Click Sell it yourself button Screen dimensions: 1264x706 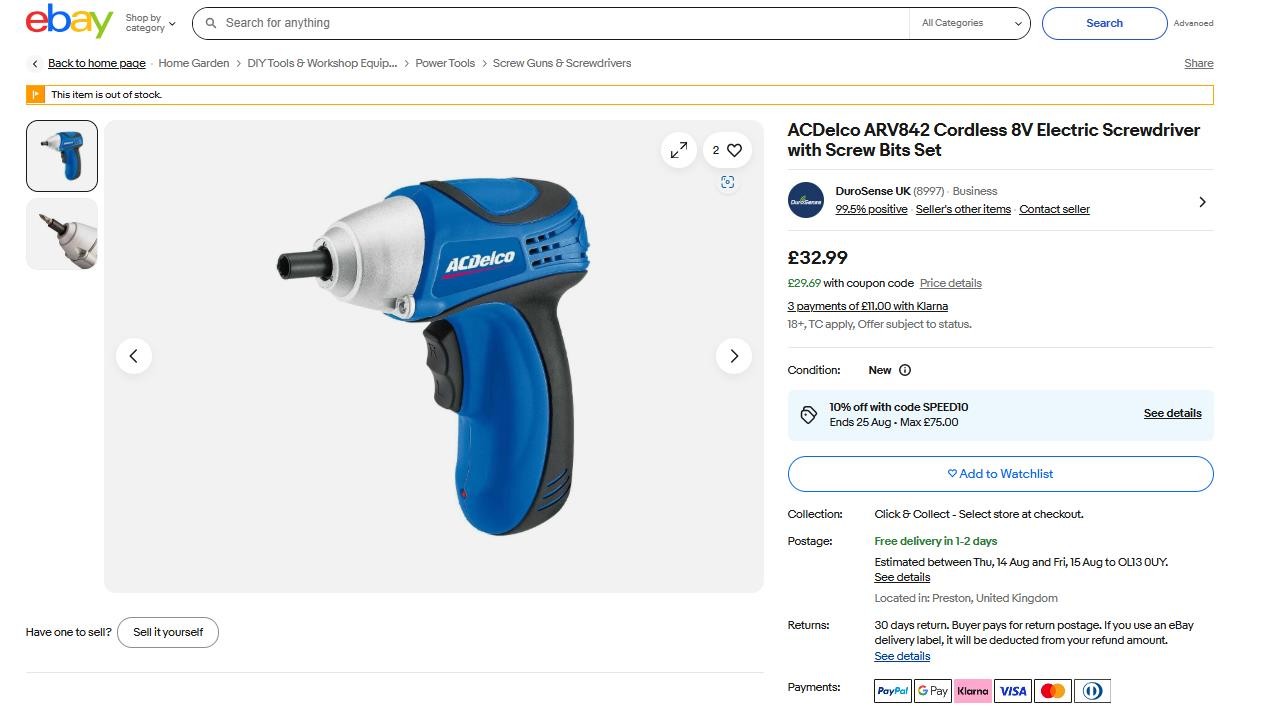click(x=168, y=632)
